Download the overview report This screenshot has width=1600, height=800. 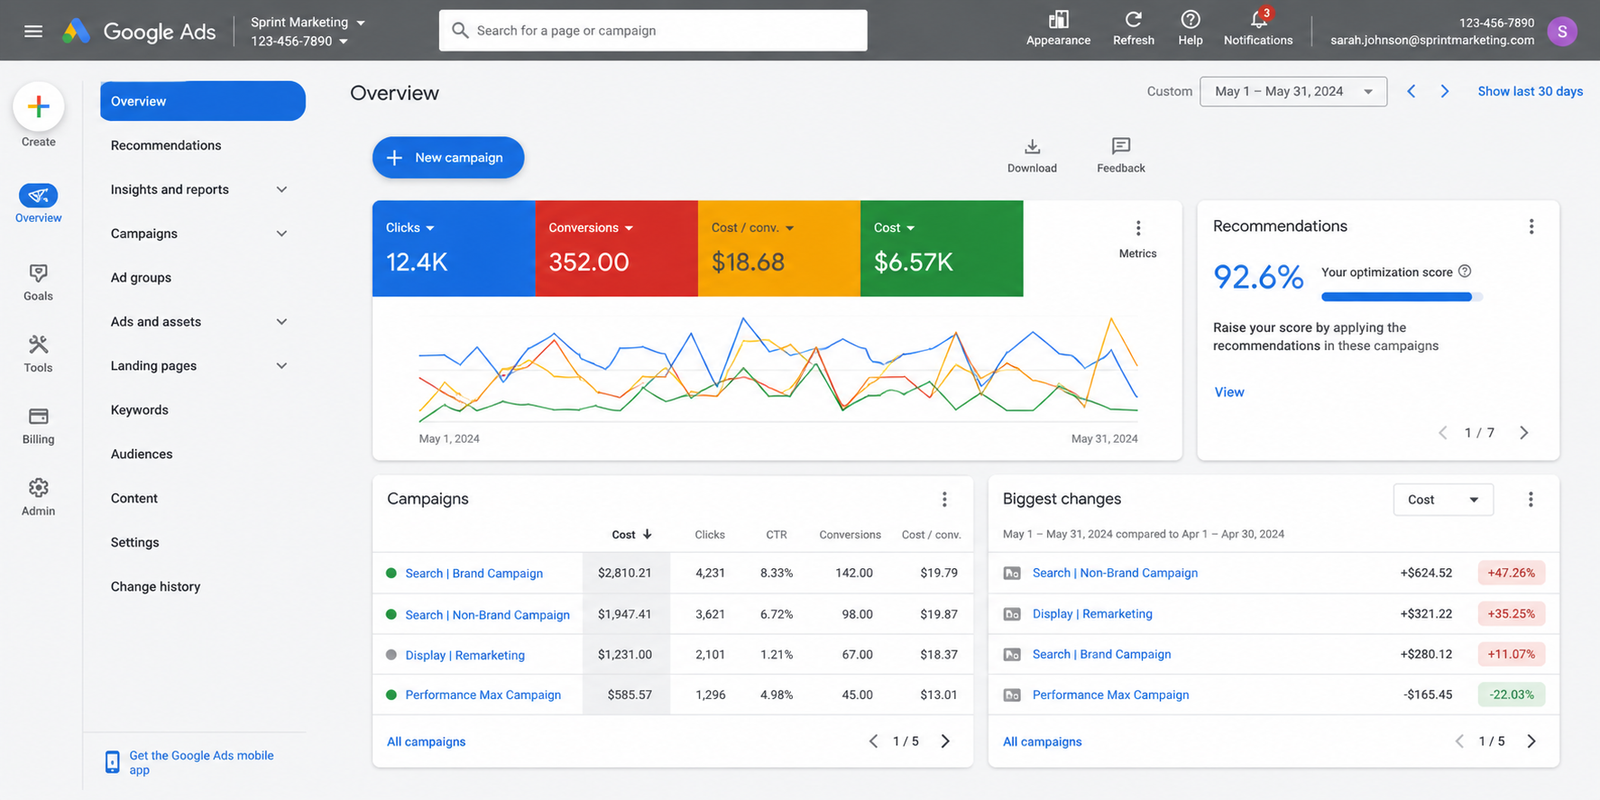(1032, 147)
